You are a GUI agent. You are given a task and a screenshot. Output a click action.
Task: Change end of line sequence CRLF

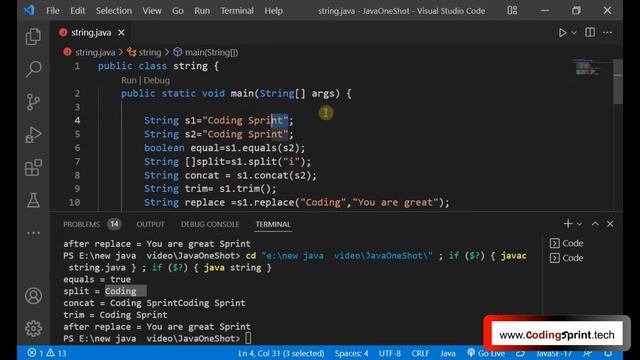[x=420, y=353]
